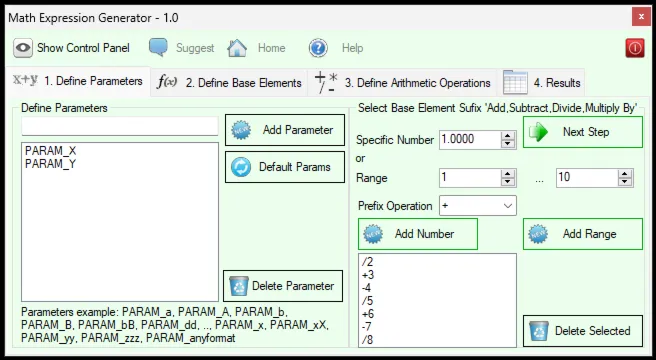Click the Home label in the toolbar
Image resolution: width=656 pixels, height=360 pixels.
(x=272, y=48)
